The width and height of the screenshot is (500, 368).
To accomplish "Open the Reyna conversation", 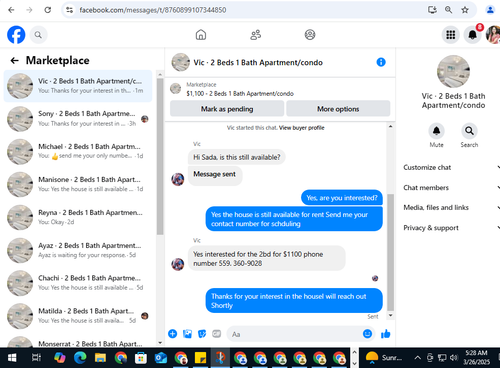I will [78, 217].
